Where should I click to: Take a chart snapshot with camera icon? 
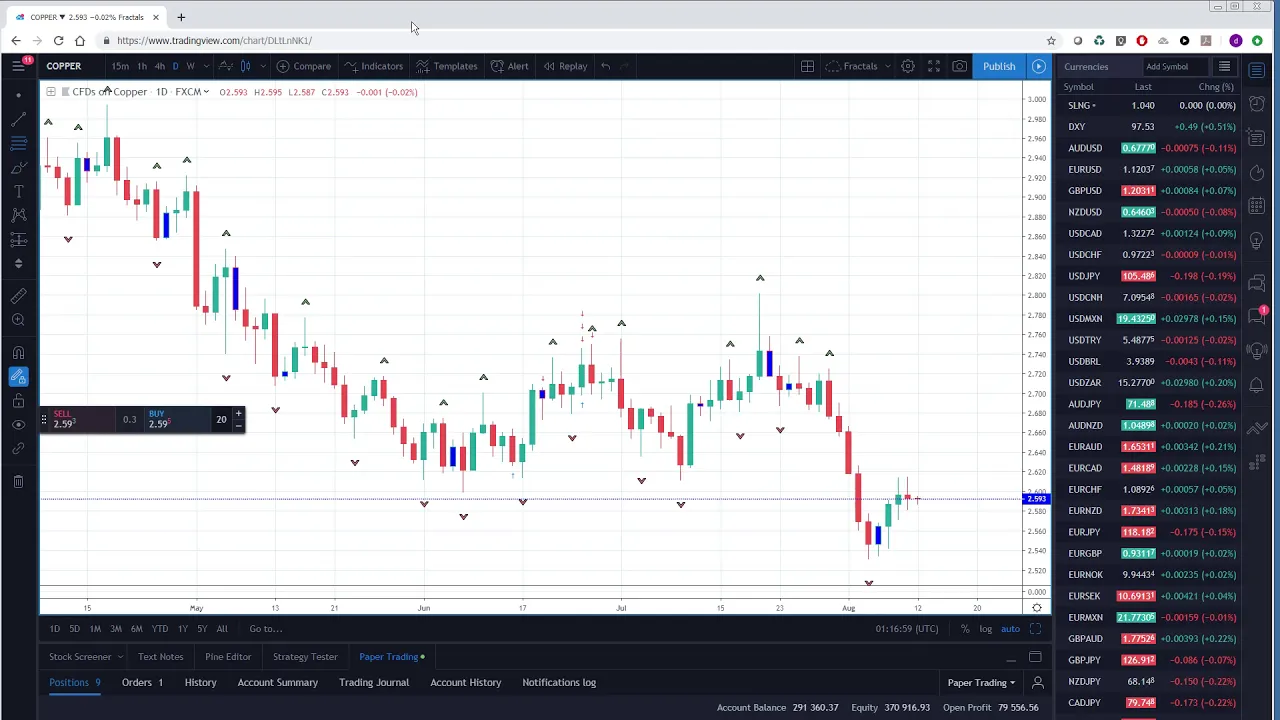pos(959,66)
